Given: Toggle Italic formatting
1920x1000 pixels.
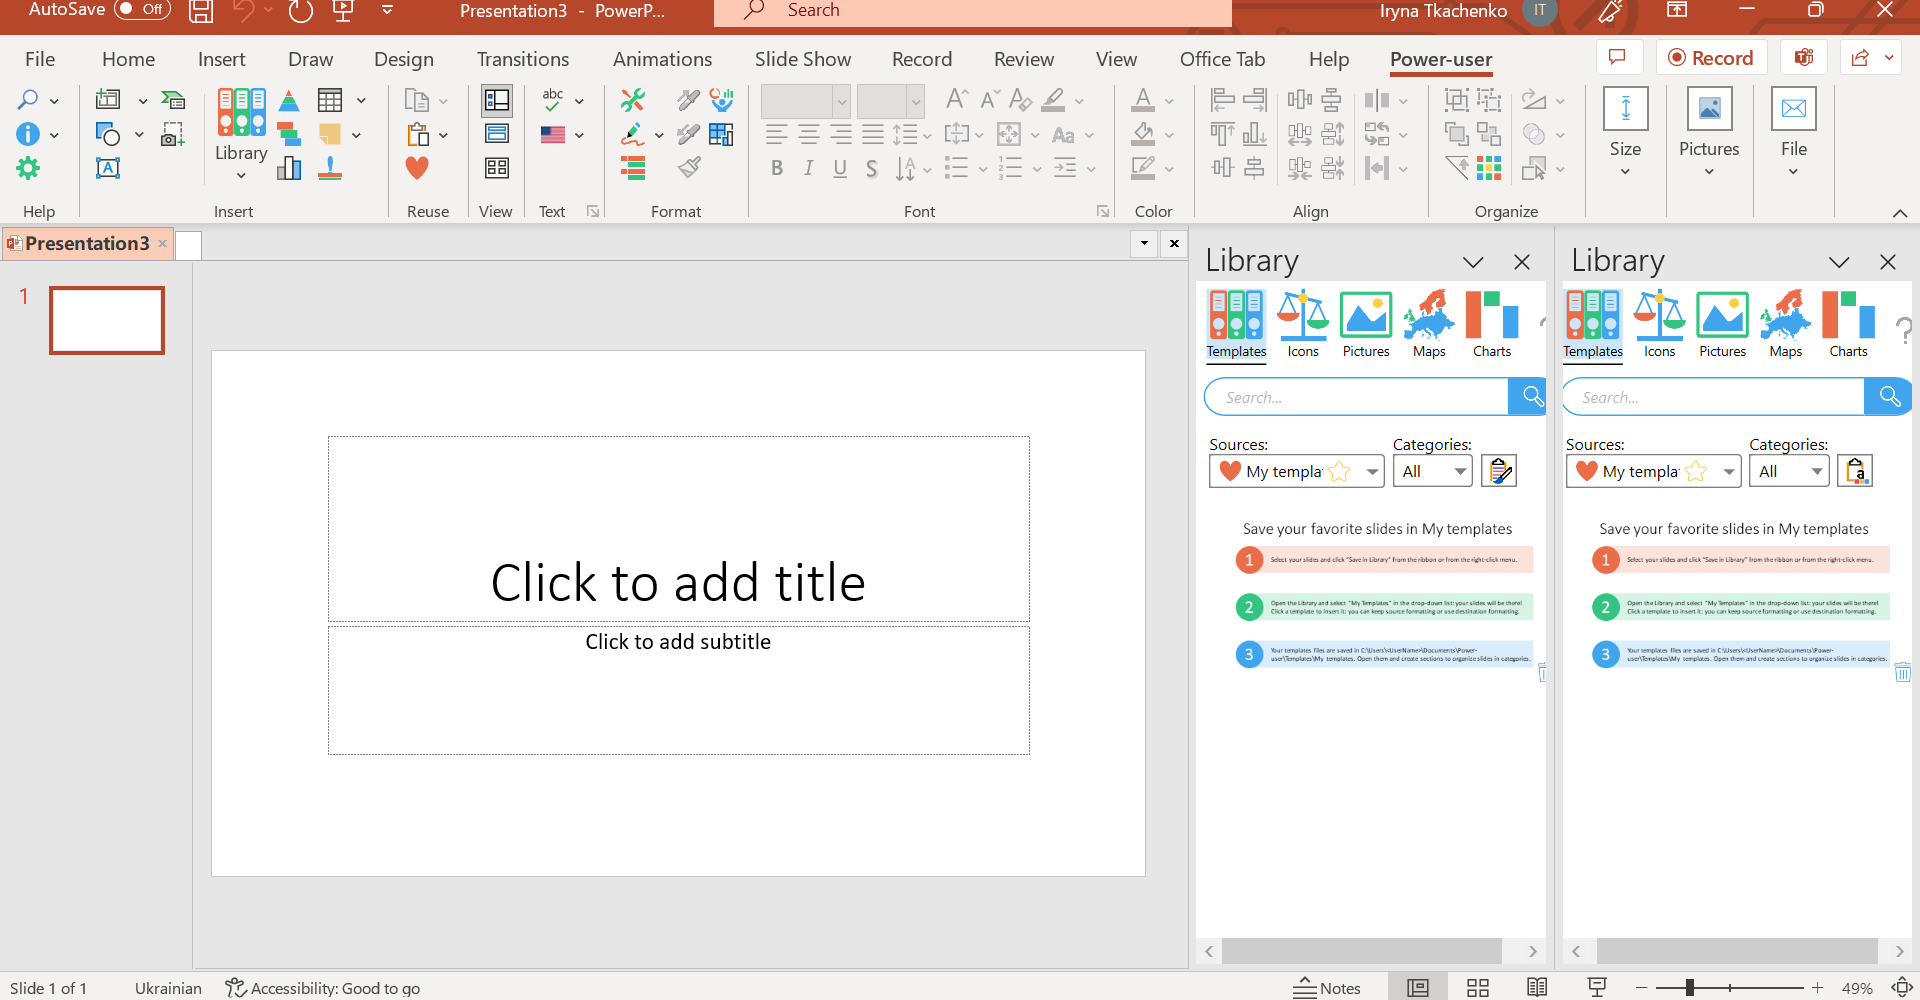Looking at the screenshot, I should click(808, 168).
